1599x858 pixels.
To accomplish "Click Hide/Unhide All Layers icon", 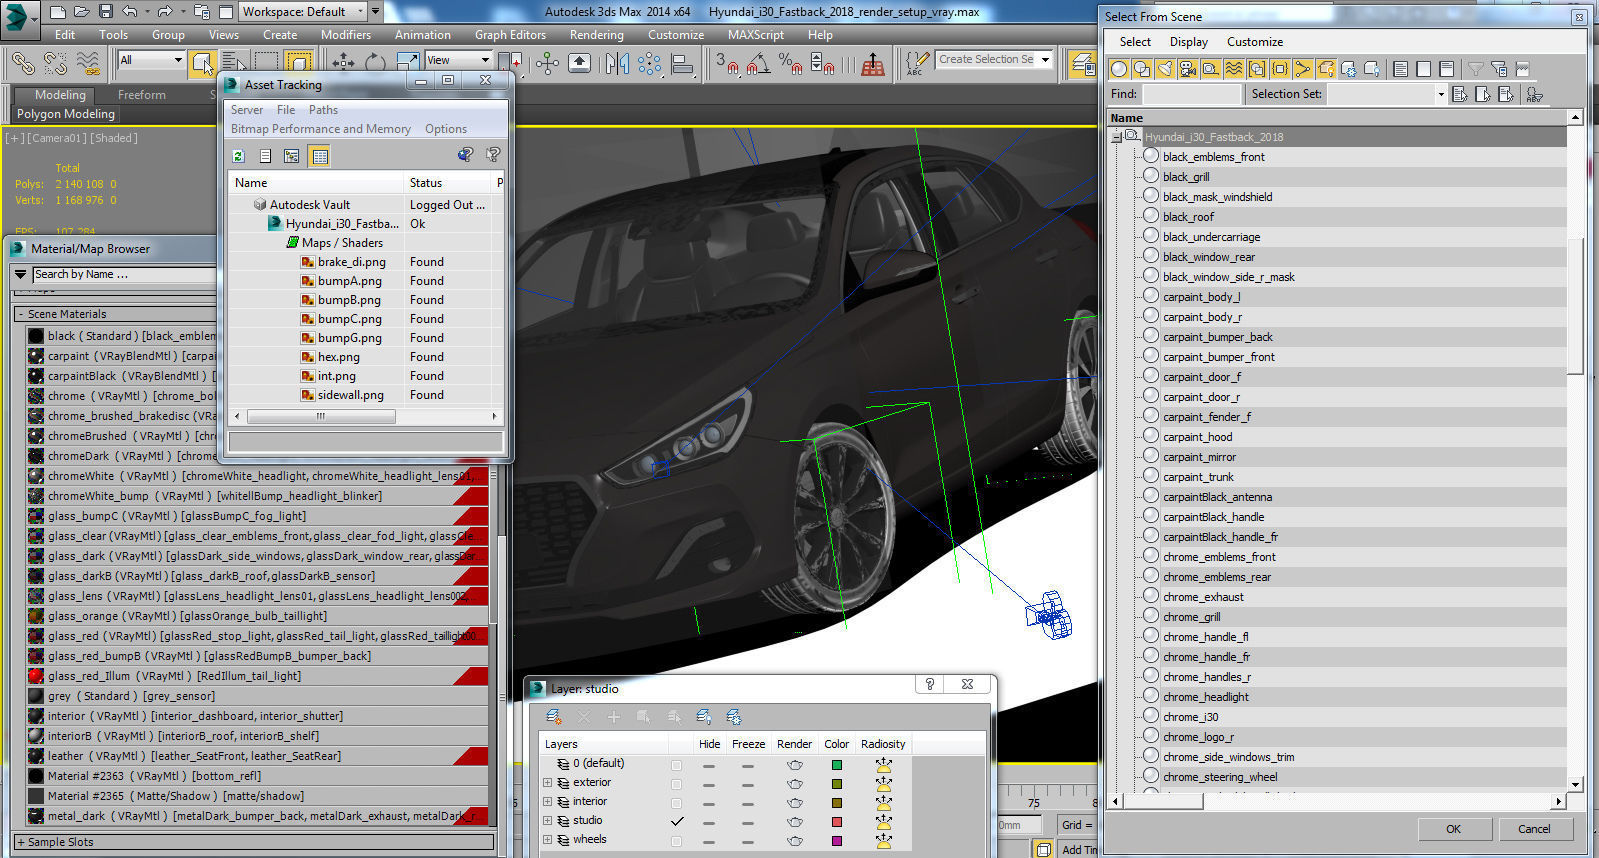I will (704, 717).
